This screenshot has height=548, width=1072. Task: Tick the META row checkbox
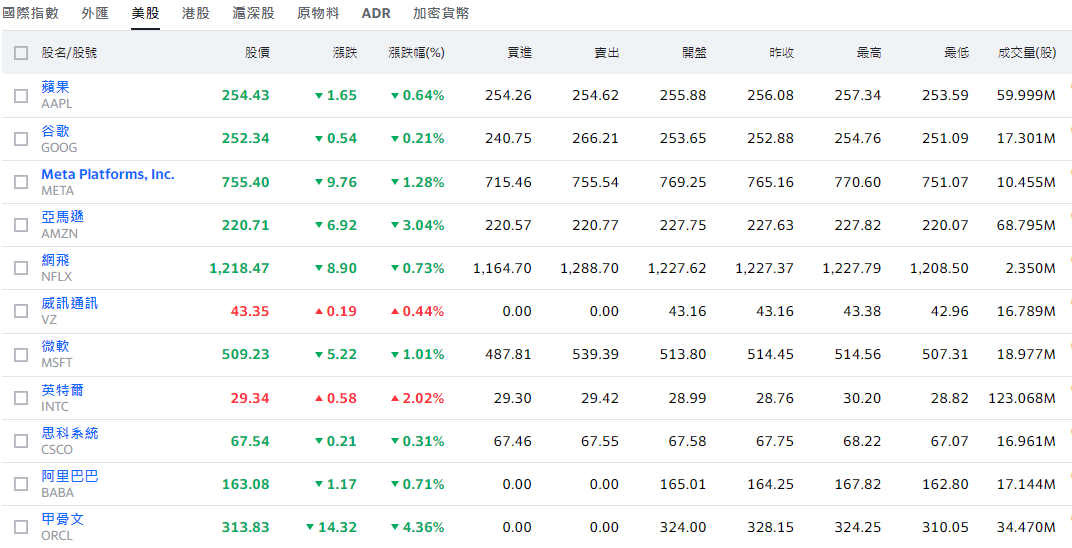click(21, 182)
